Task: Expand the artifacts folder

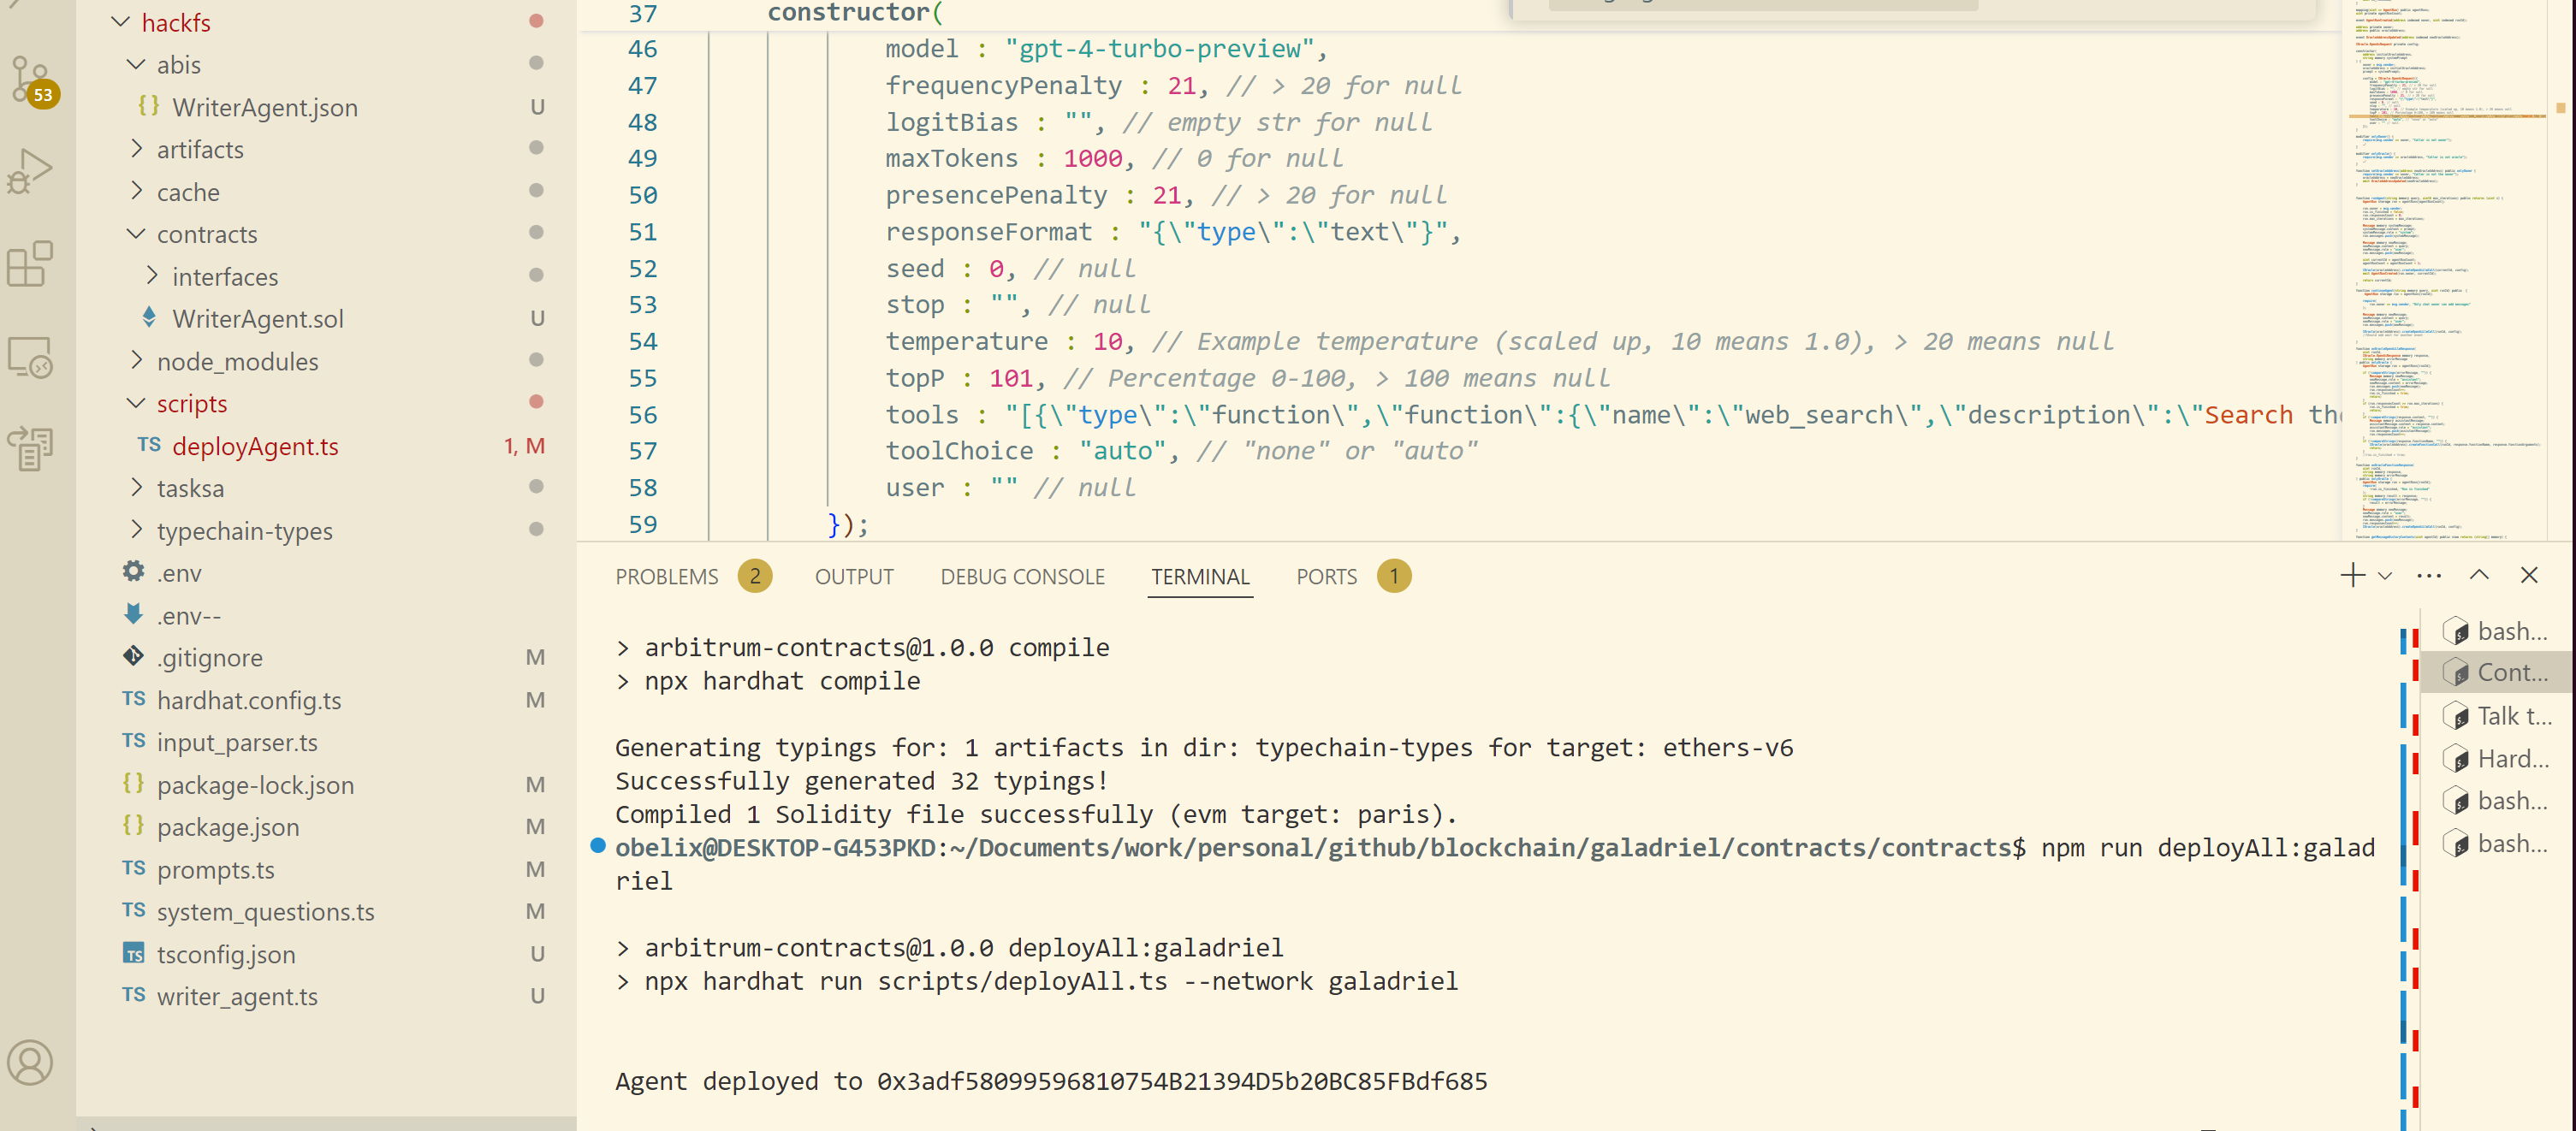Action: pos(136,149)
